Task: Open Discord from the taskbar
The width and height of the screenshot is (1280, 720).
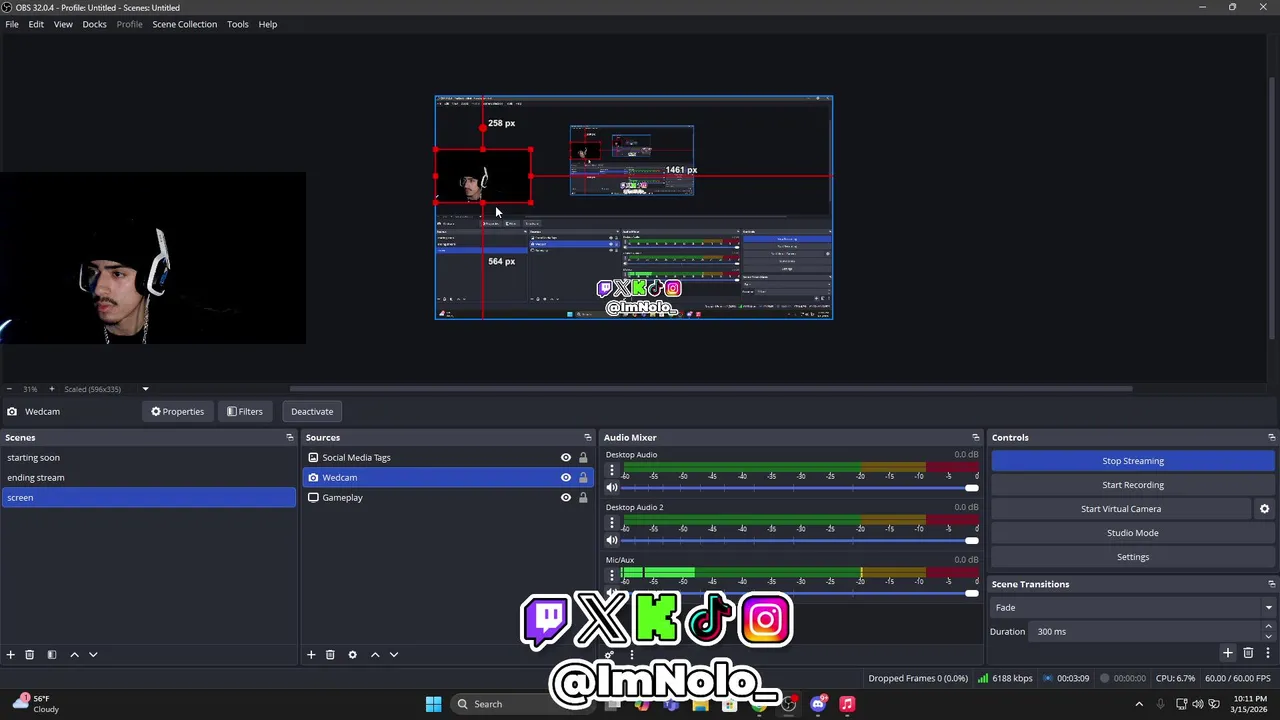Action: [818, 704]
